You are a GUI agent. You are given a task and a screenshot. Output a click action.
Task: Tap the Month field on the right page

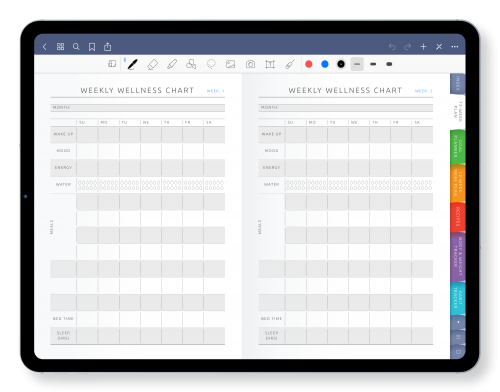(346, 108)
